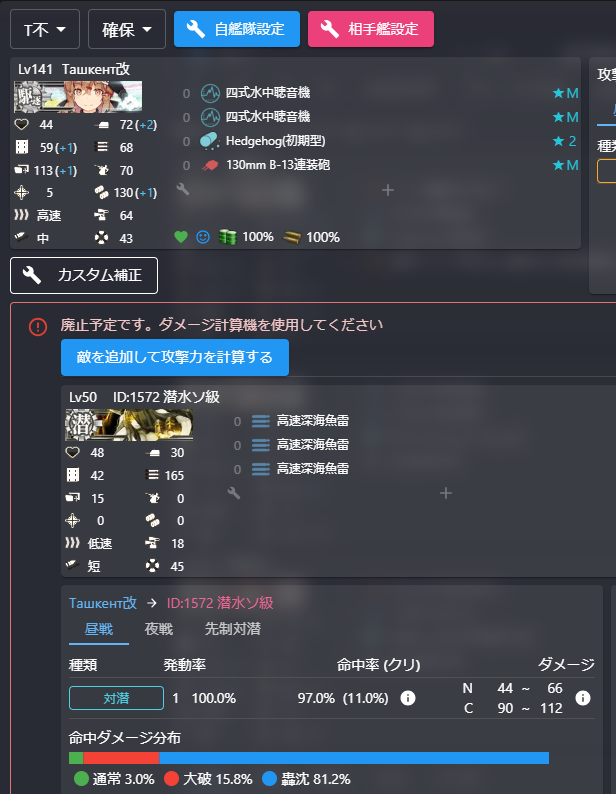Click 敵を追加して攻撃力を計算する button
The height and width of the screenshot is (794, 616).
click(175, 358)
